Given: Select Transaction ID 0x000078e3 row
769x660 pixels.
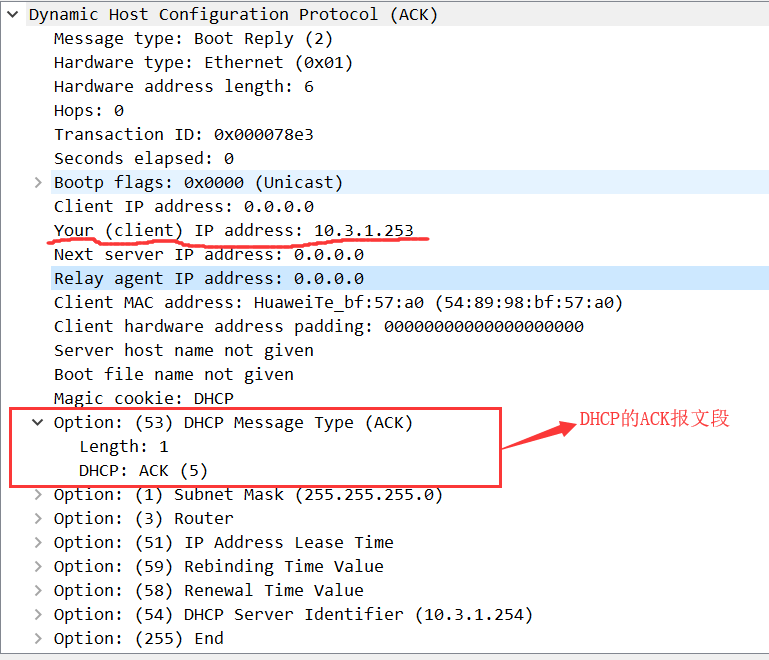Looking at the screenshot, I should pyautogui.click(x=183, y=134).
